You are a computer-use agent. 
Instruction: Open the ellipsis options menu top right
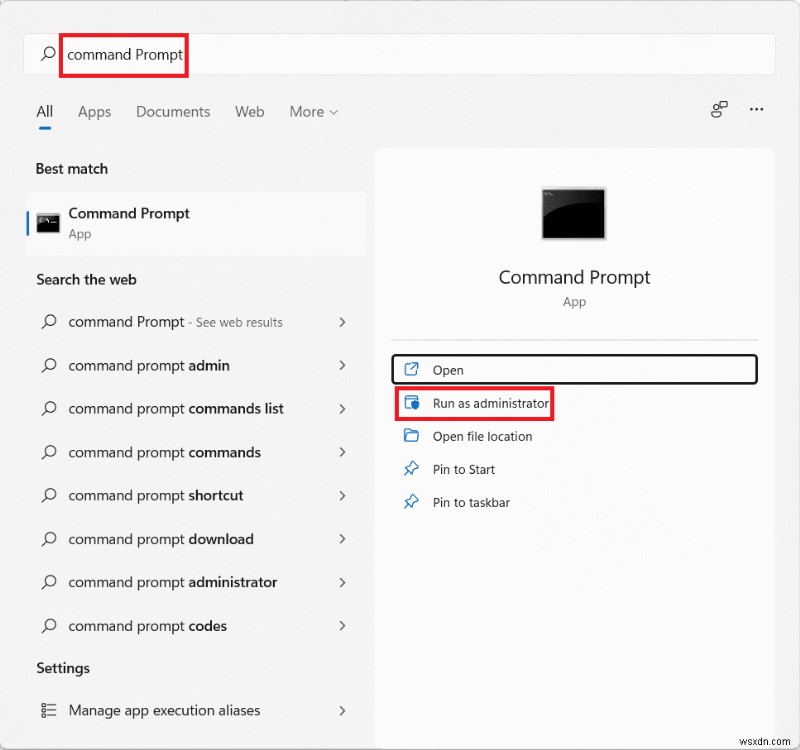point(757,110)
